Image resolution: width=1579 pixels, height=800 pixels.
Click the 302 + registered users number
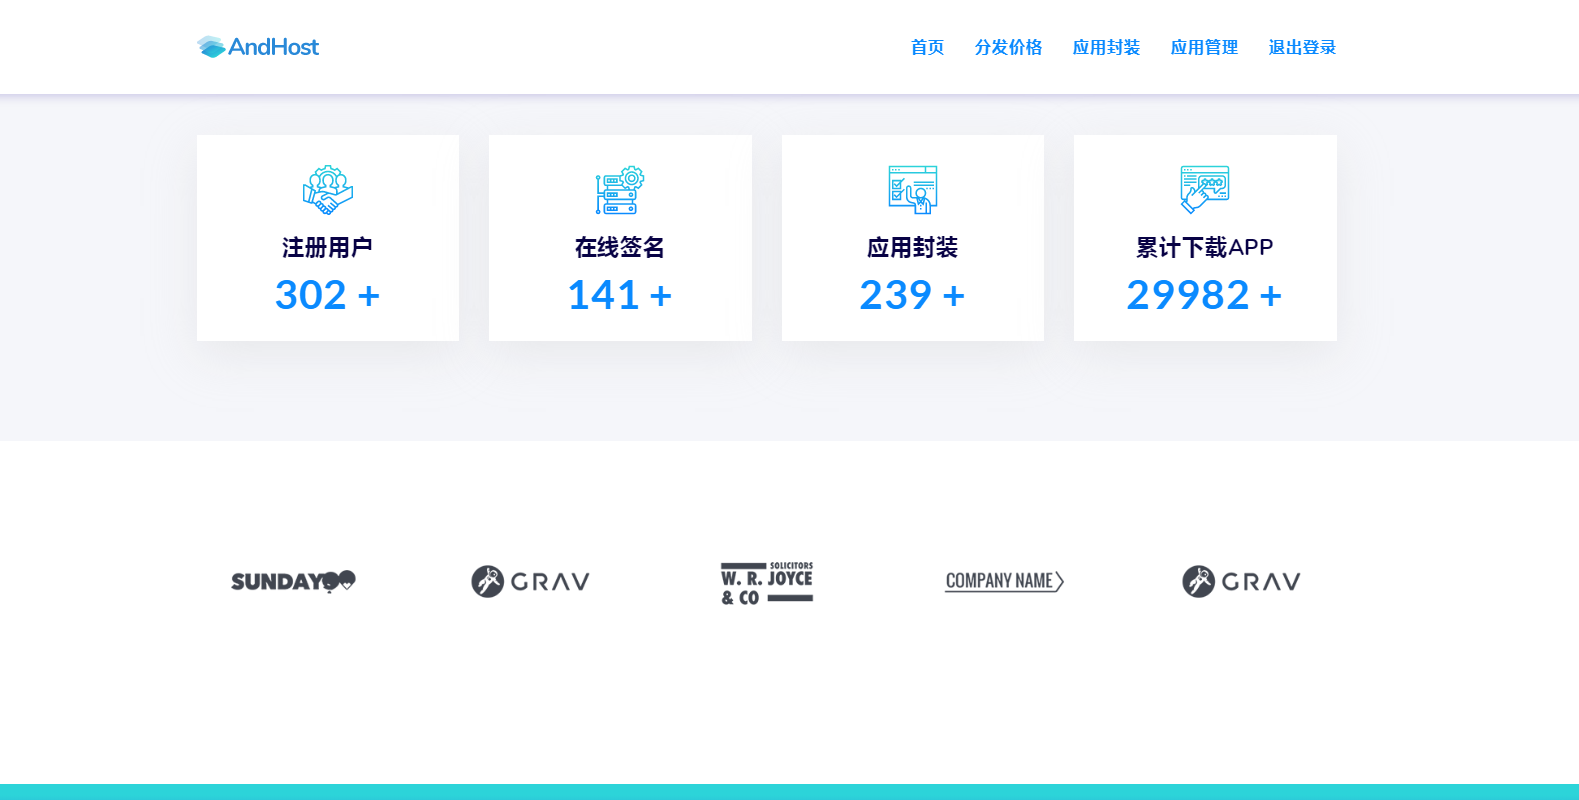(327, 295)
